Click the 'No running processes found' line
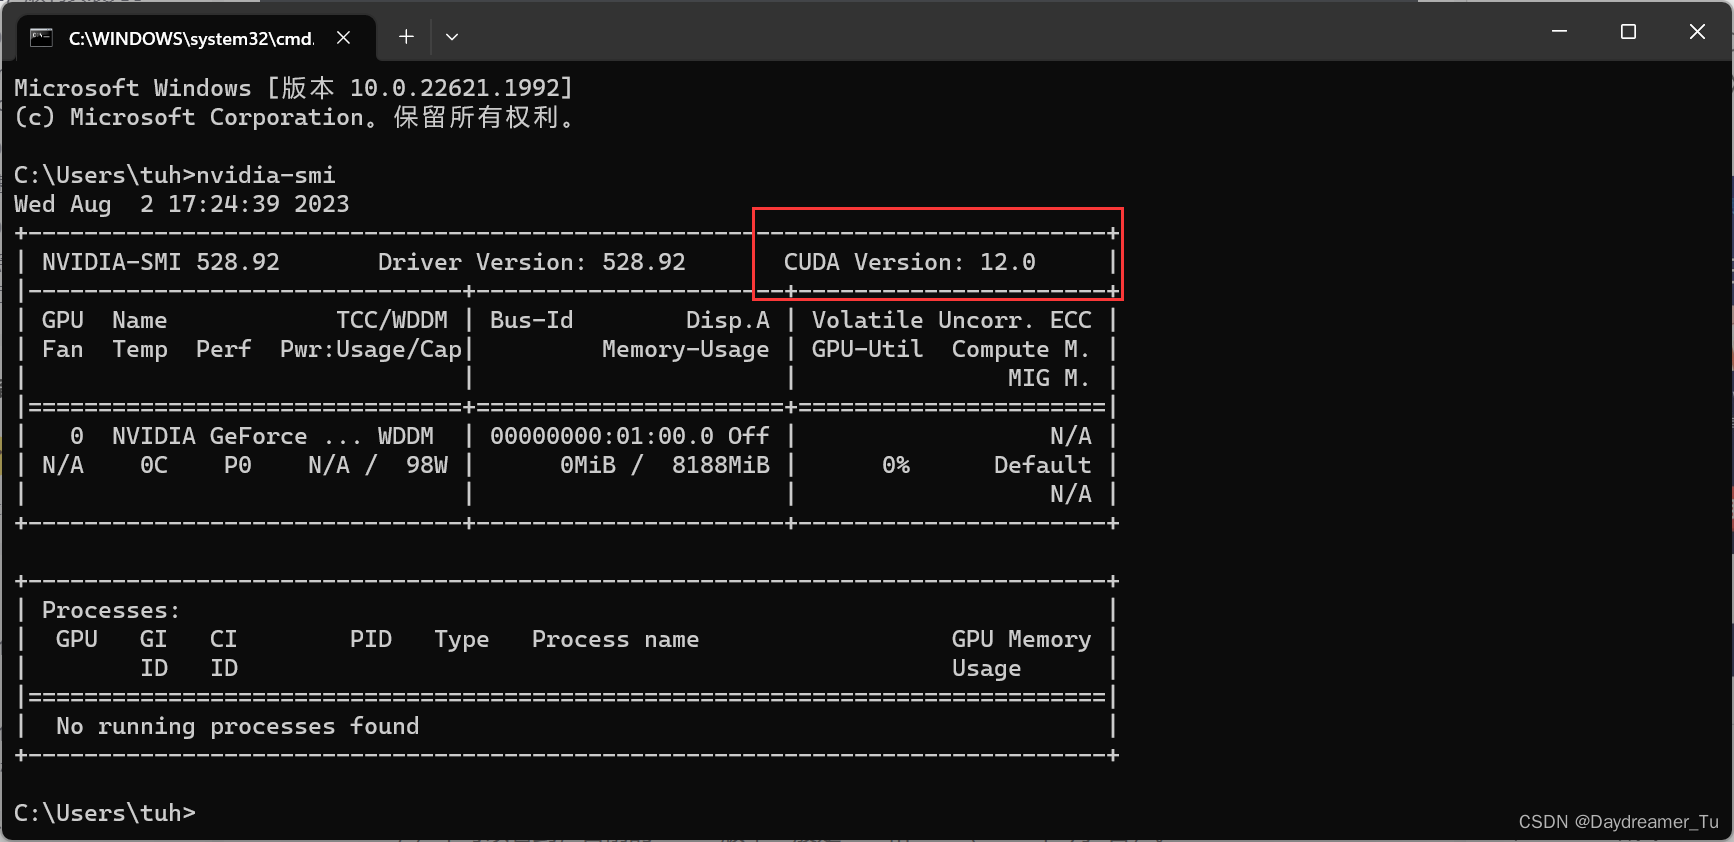Image resolution: width=1734 pixels, height=842 pixels. [237, 726]
